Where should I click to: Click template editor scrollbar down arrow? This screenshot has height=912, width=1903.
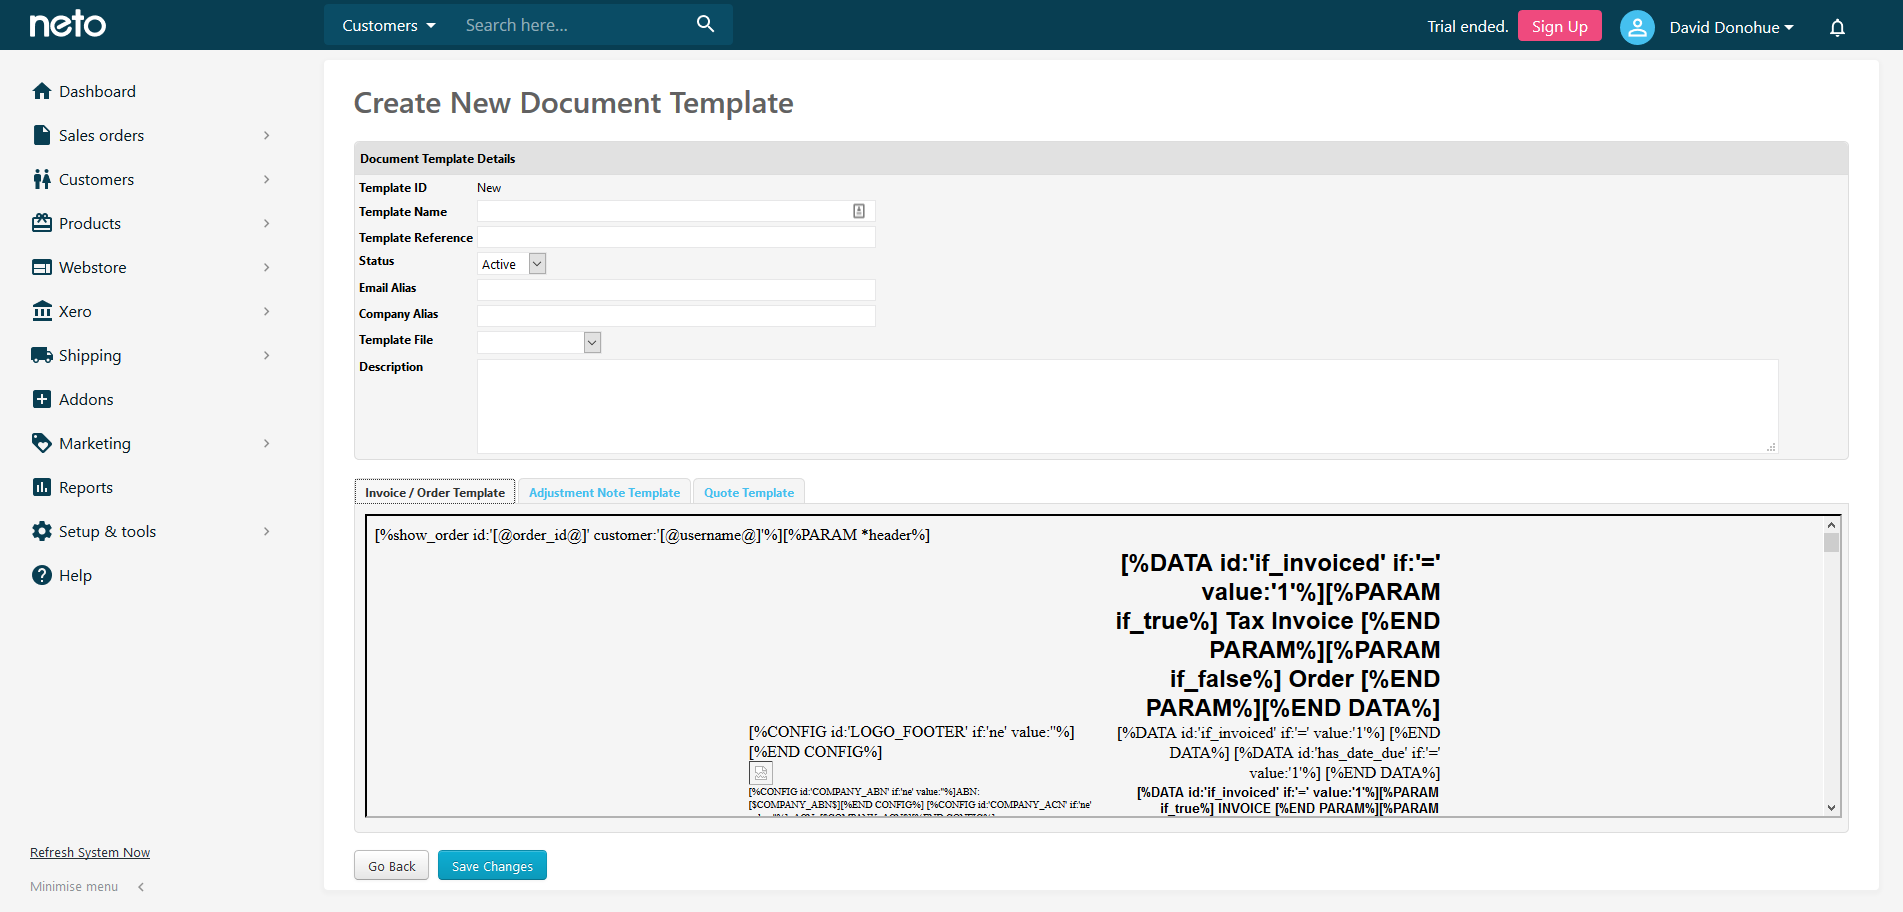tap(1831, 808)
